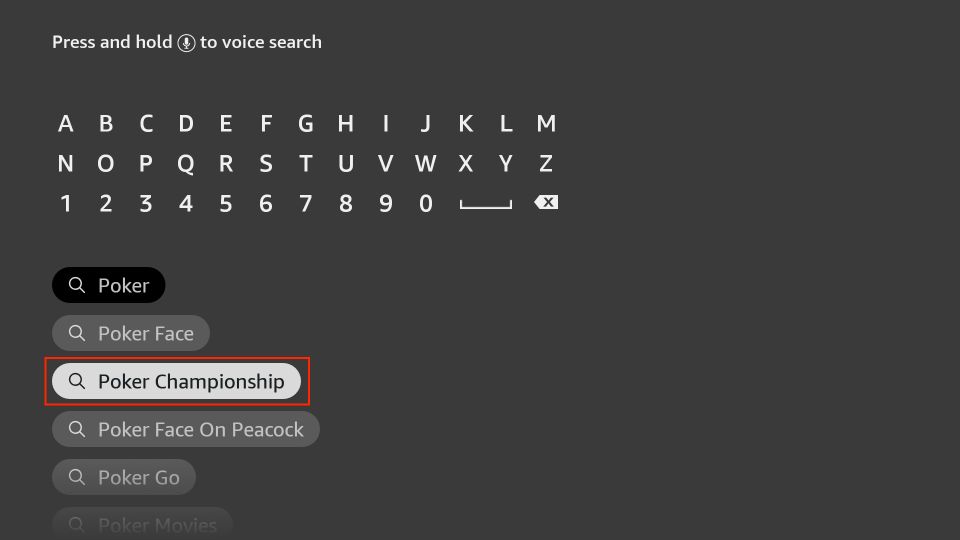960x540 pixels.
Task: Click the magnifier icon beside Poker Movies
Action: point(77,525)
